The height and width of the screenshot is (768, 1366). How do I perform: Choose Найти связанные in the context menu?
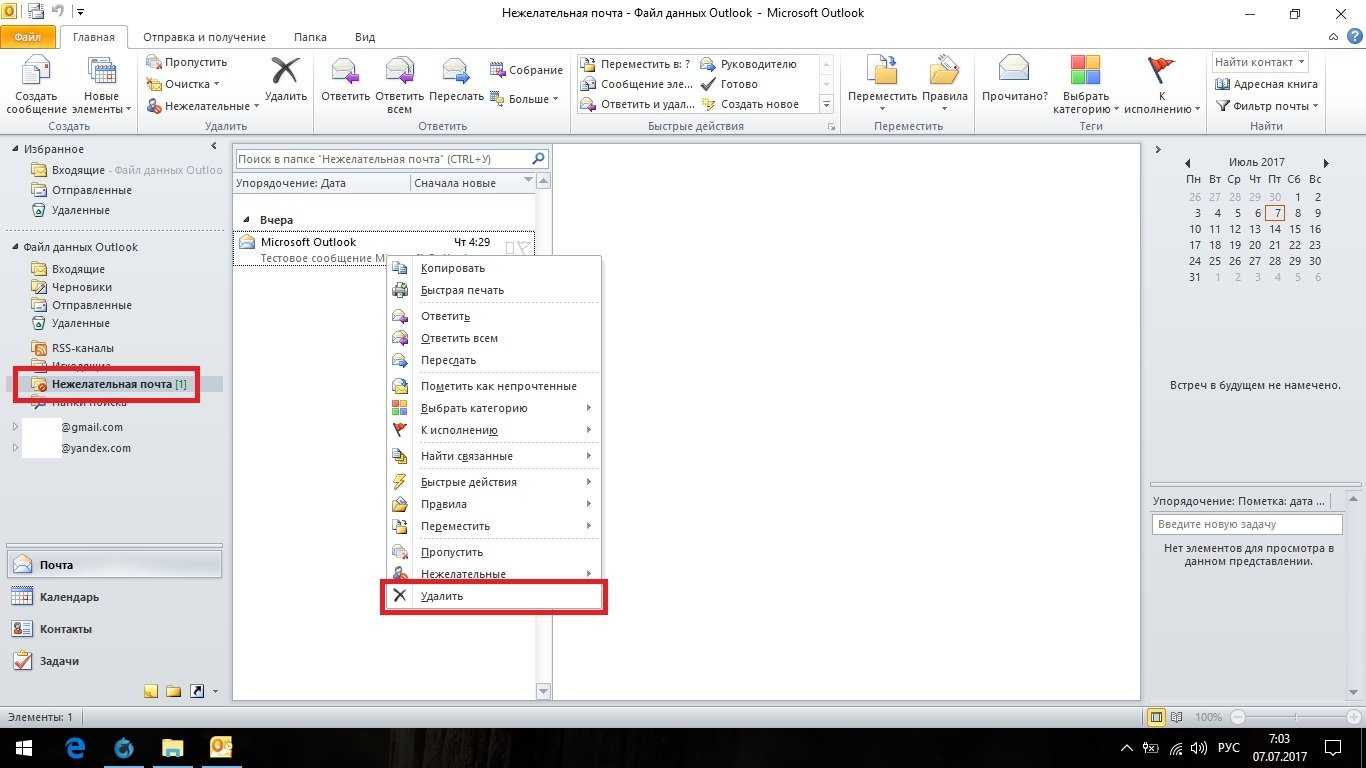(x=494, y=456)
